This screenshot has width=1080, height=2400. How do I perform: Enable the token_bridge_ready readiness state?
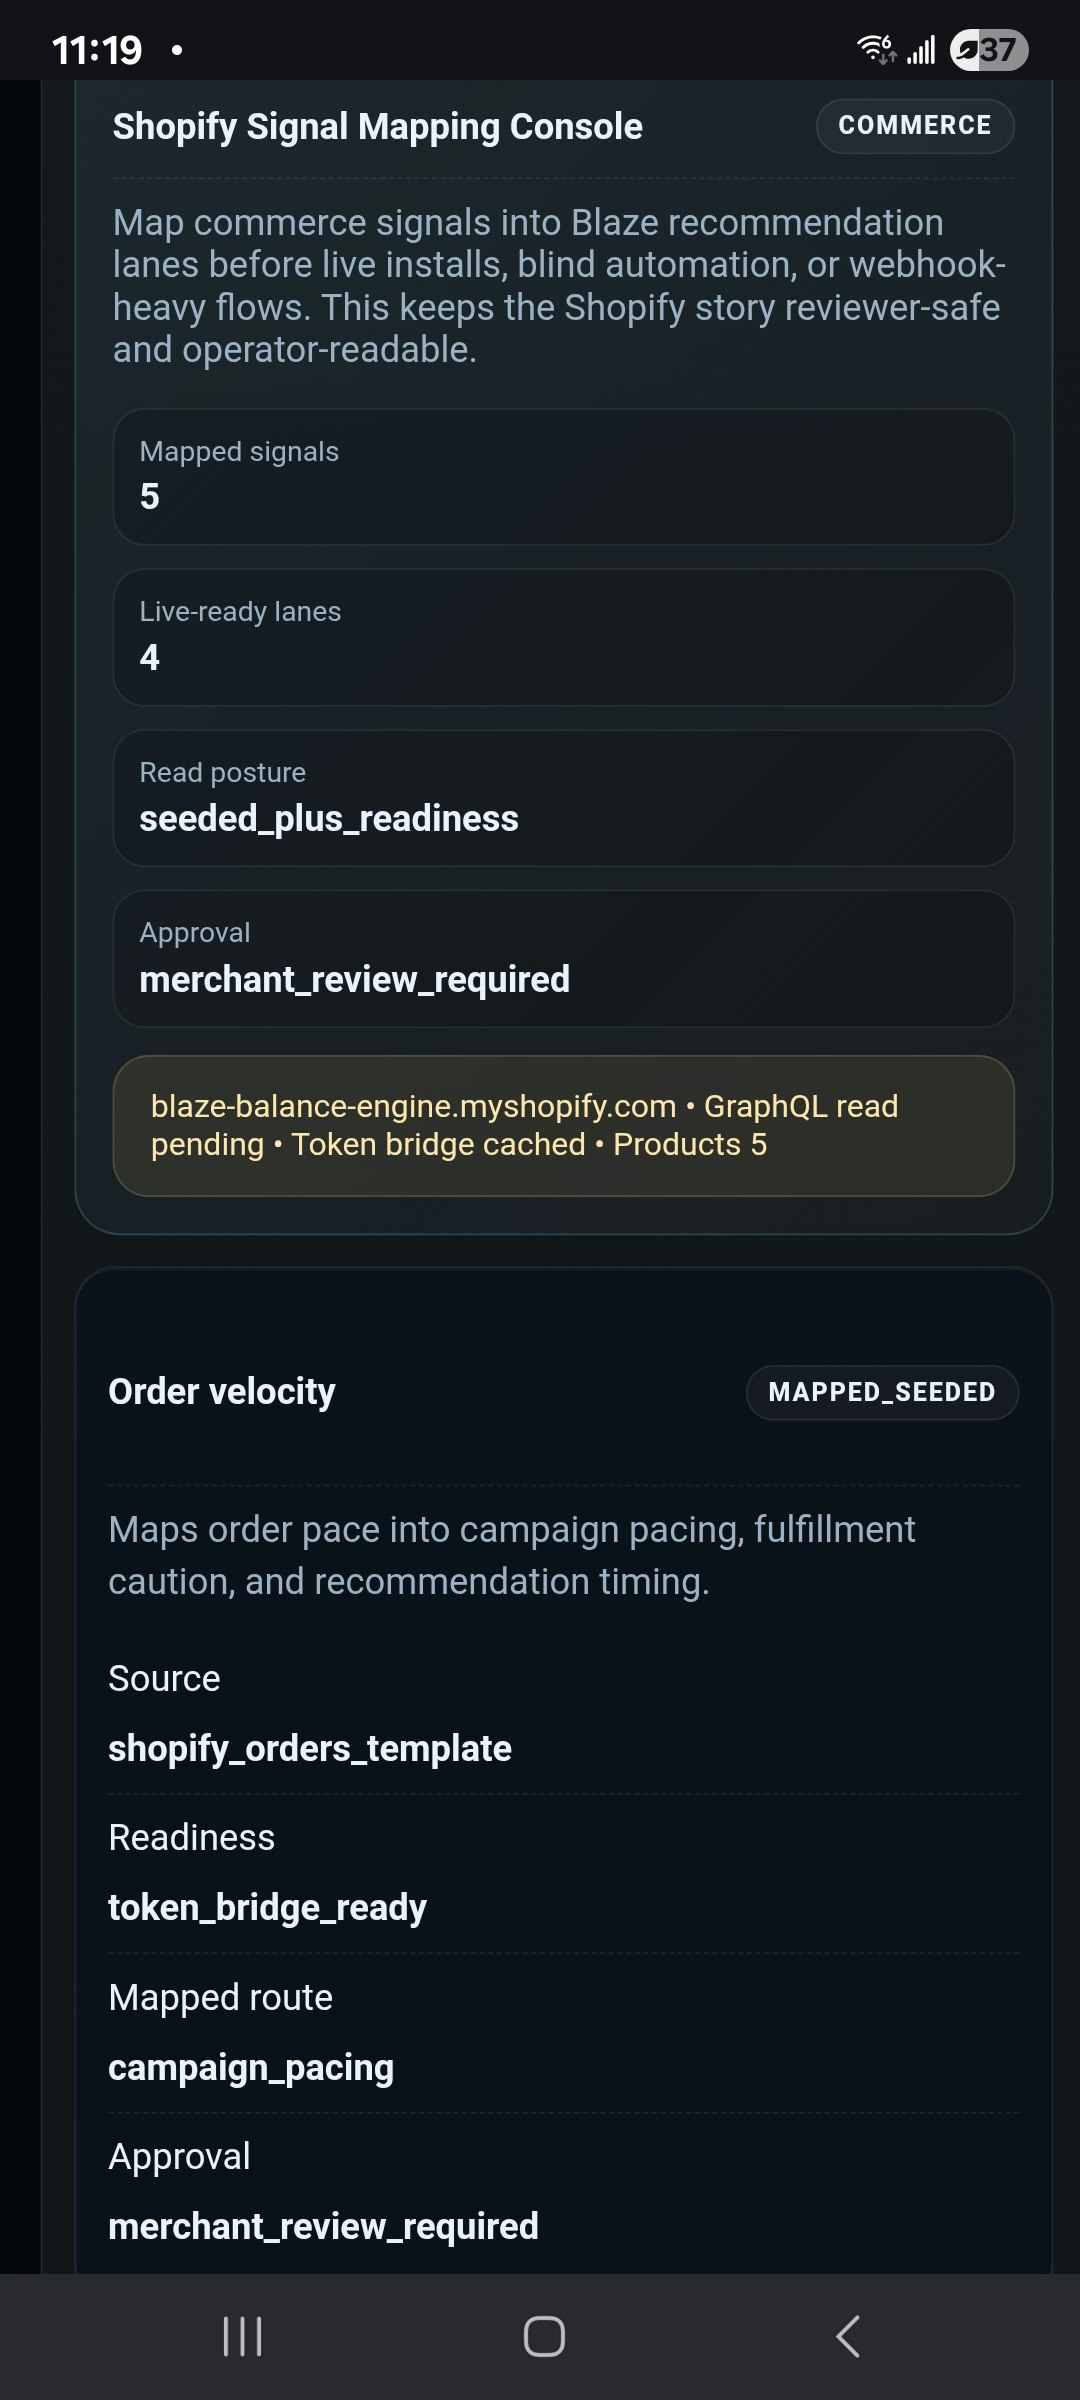[x=265, y=1906]
